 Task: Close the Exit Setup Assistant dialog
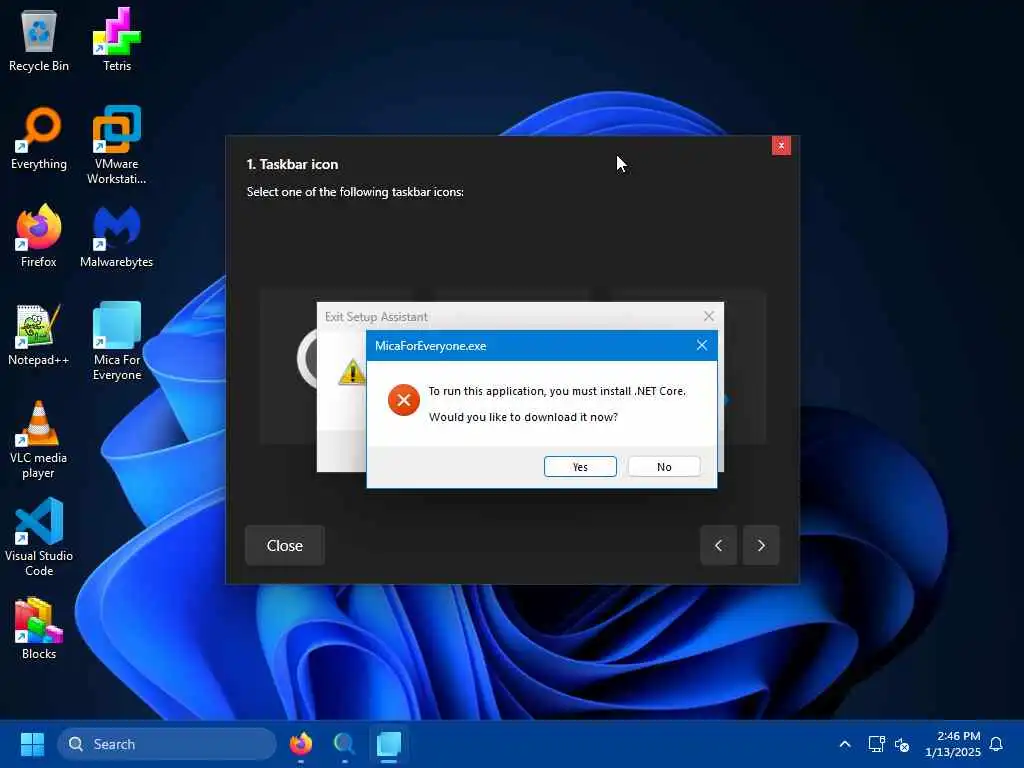[x=709, y=316]
